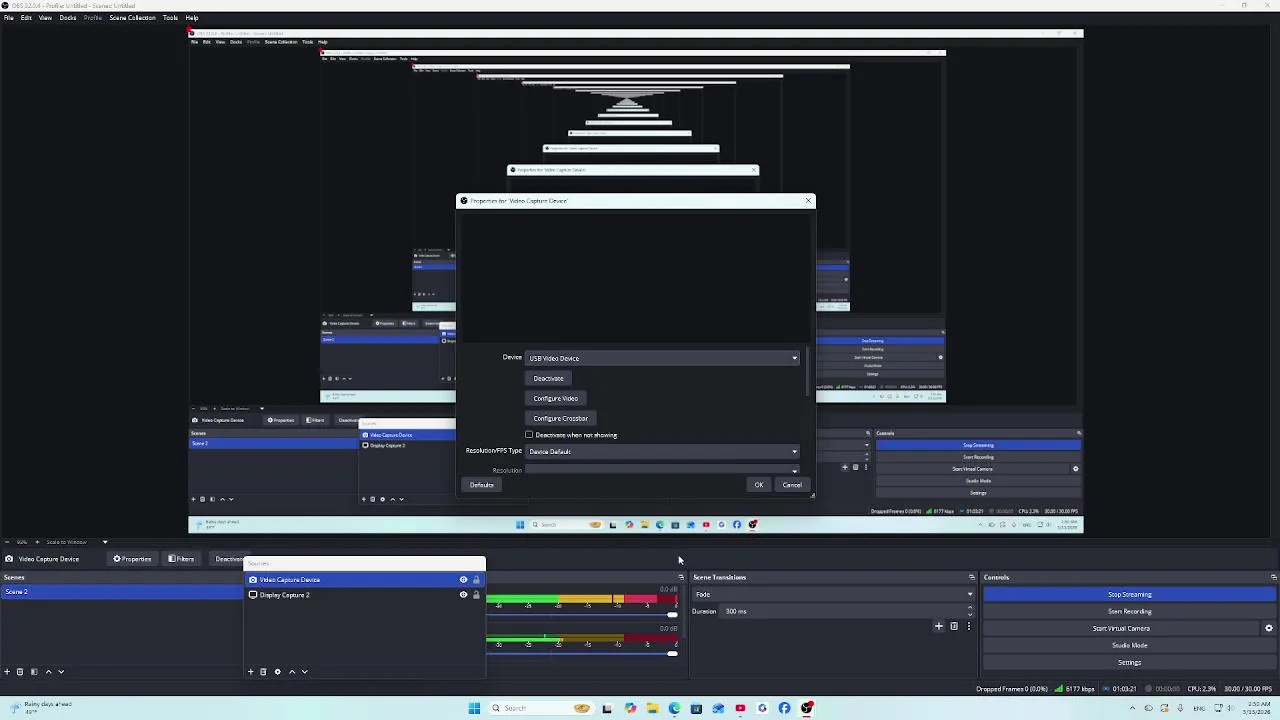Move scene up arrow in Scenes panel

pos(48,672)
